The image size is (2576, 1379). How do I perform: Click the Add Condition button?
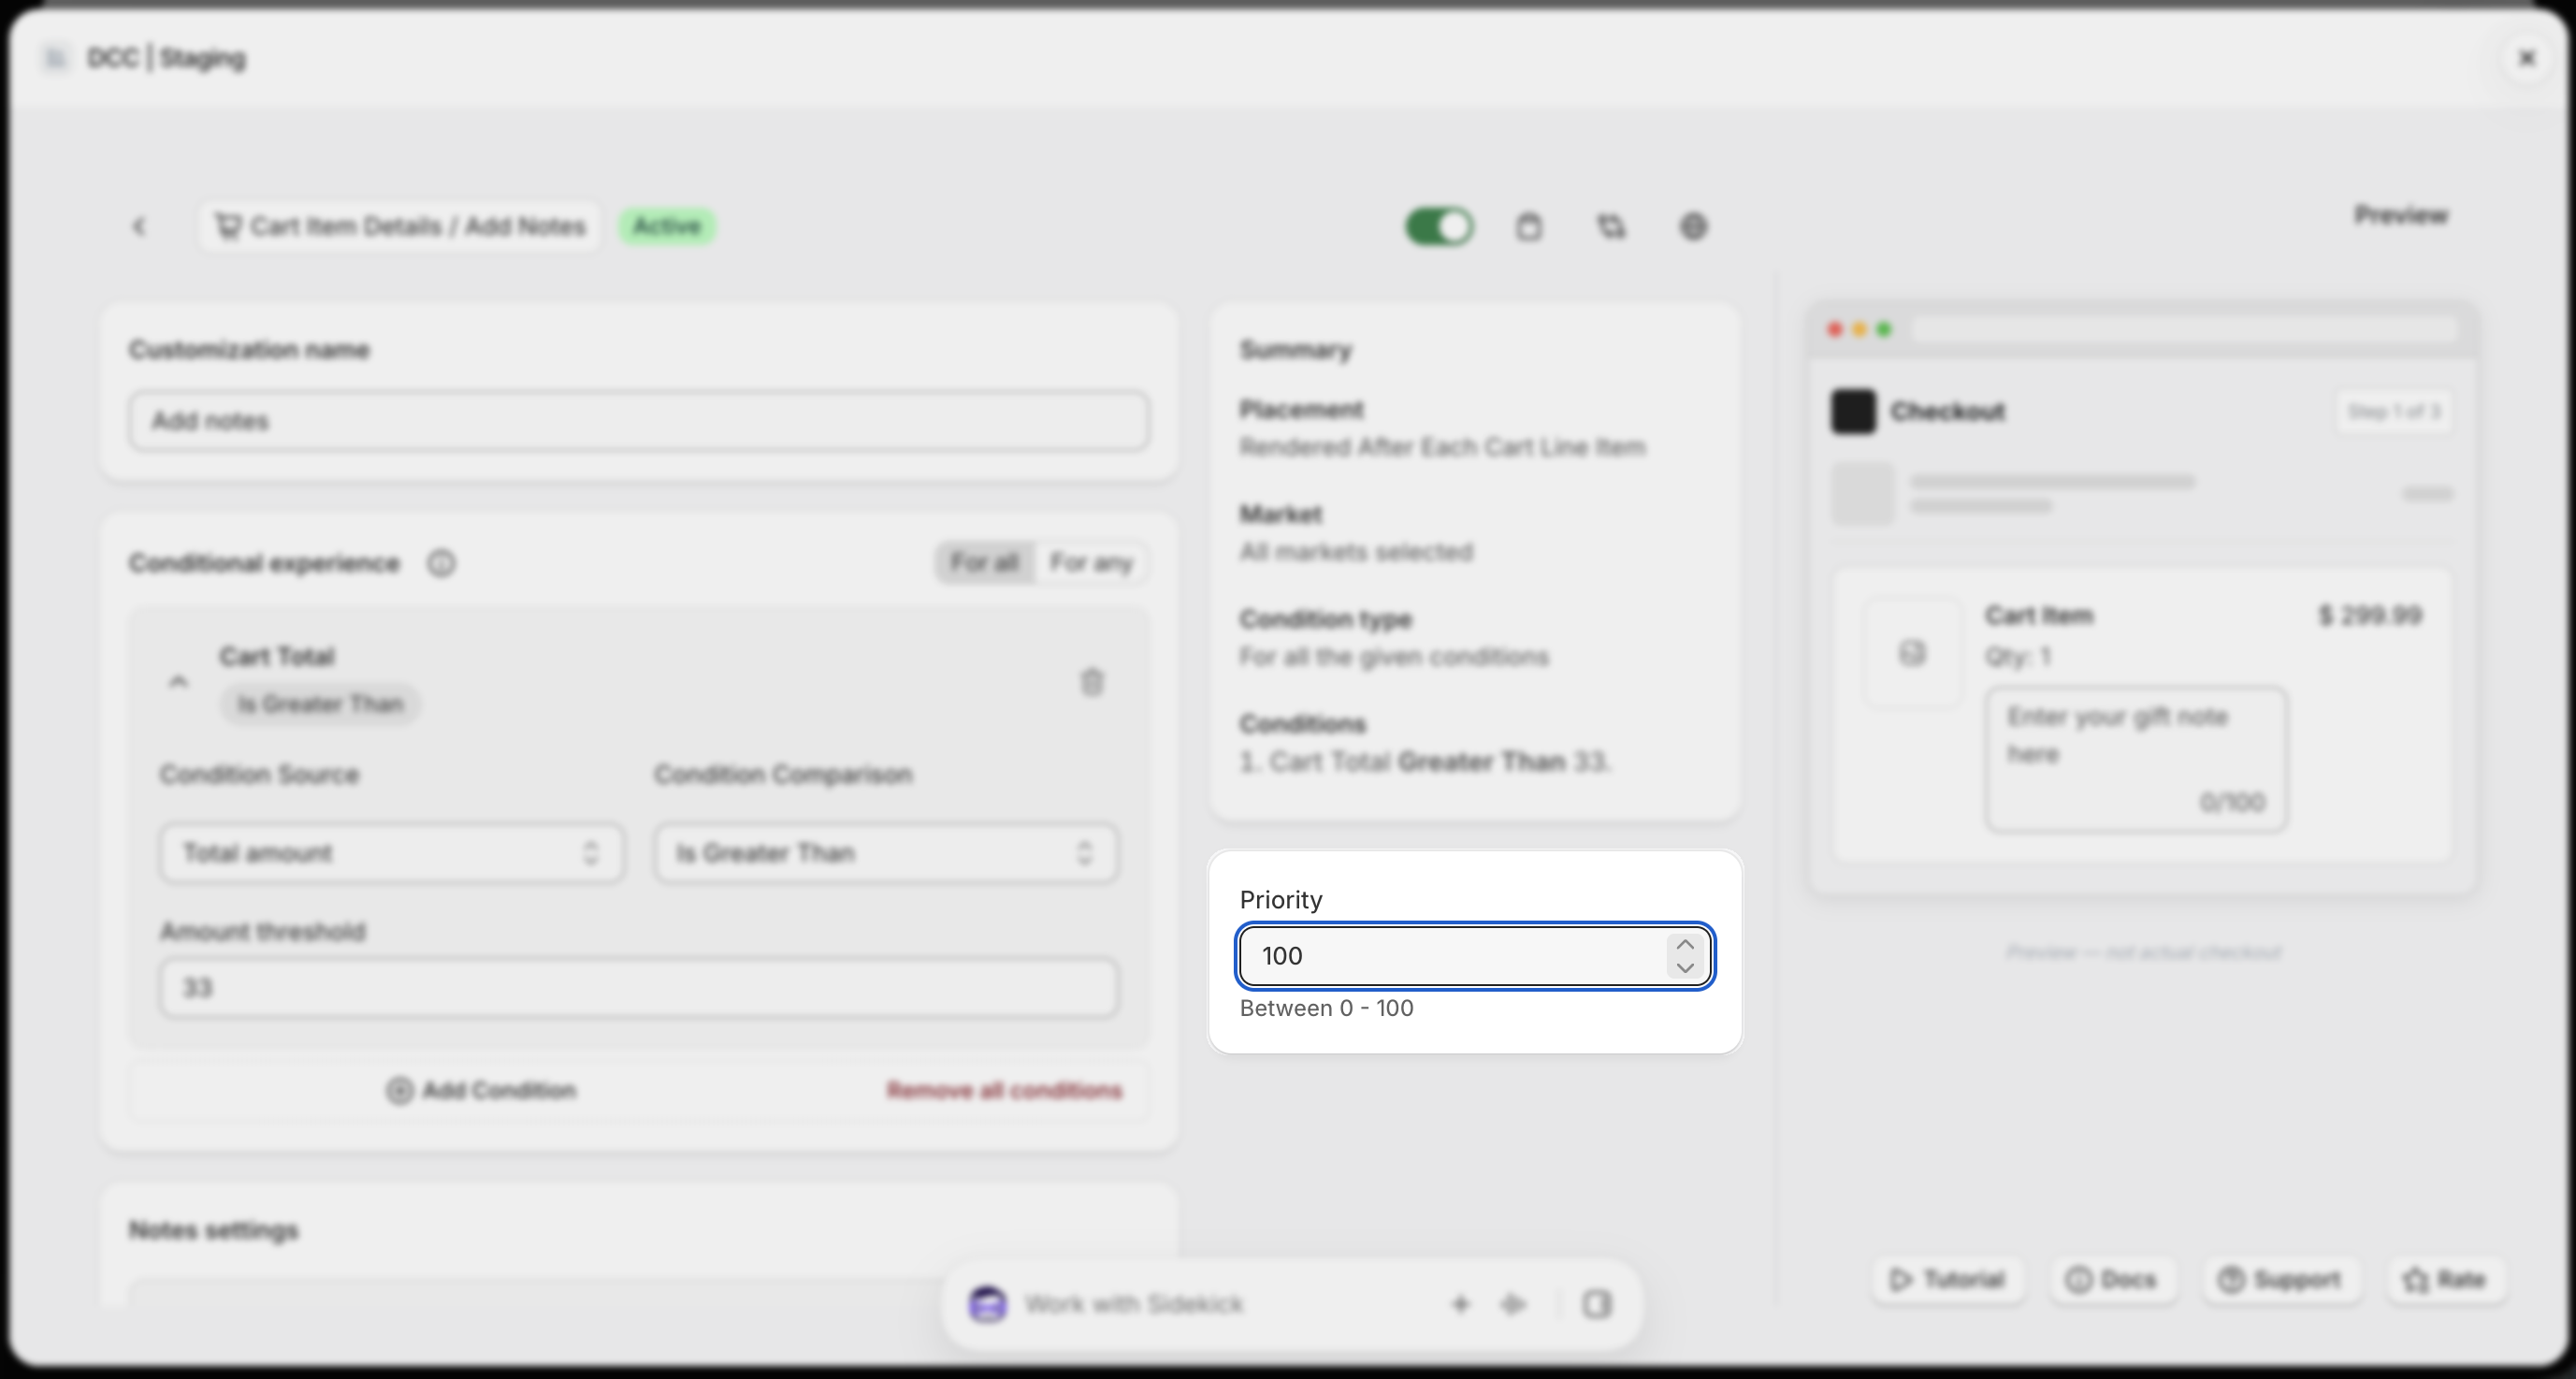pos(481,1090)
